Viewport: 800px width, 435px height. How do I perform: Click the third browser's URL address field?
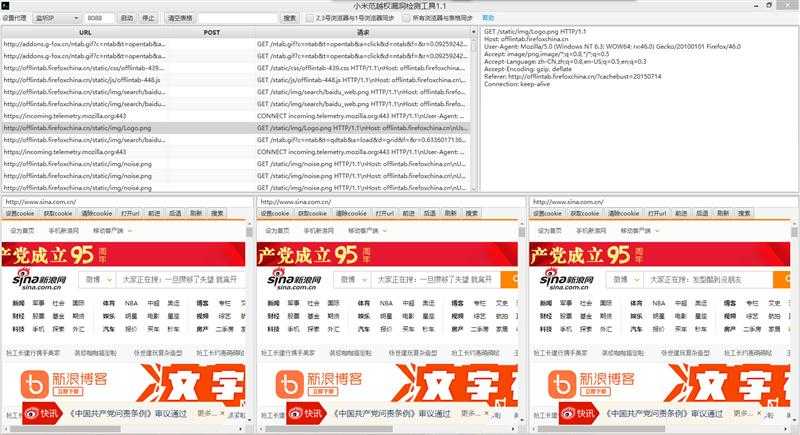(x=663, y=202)
